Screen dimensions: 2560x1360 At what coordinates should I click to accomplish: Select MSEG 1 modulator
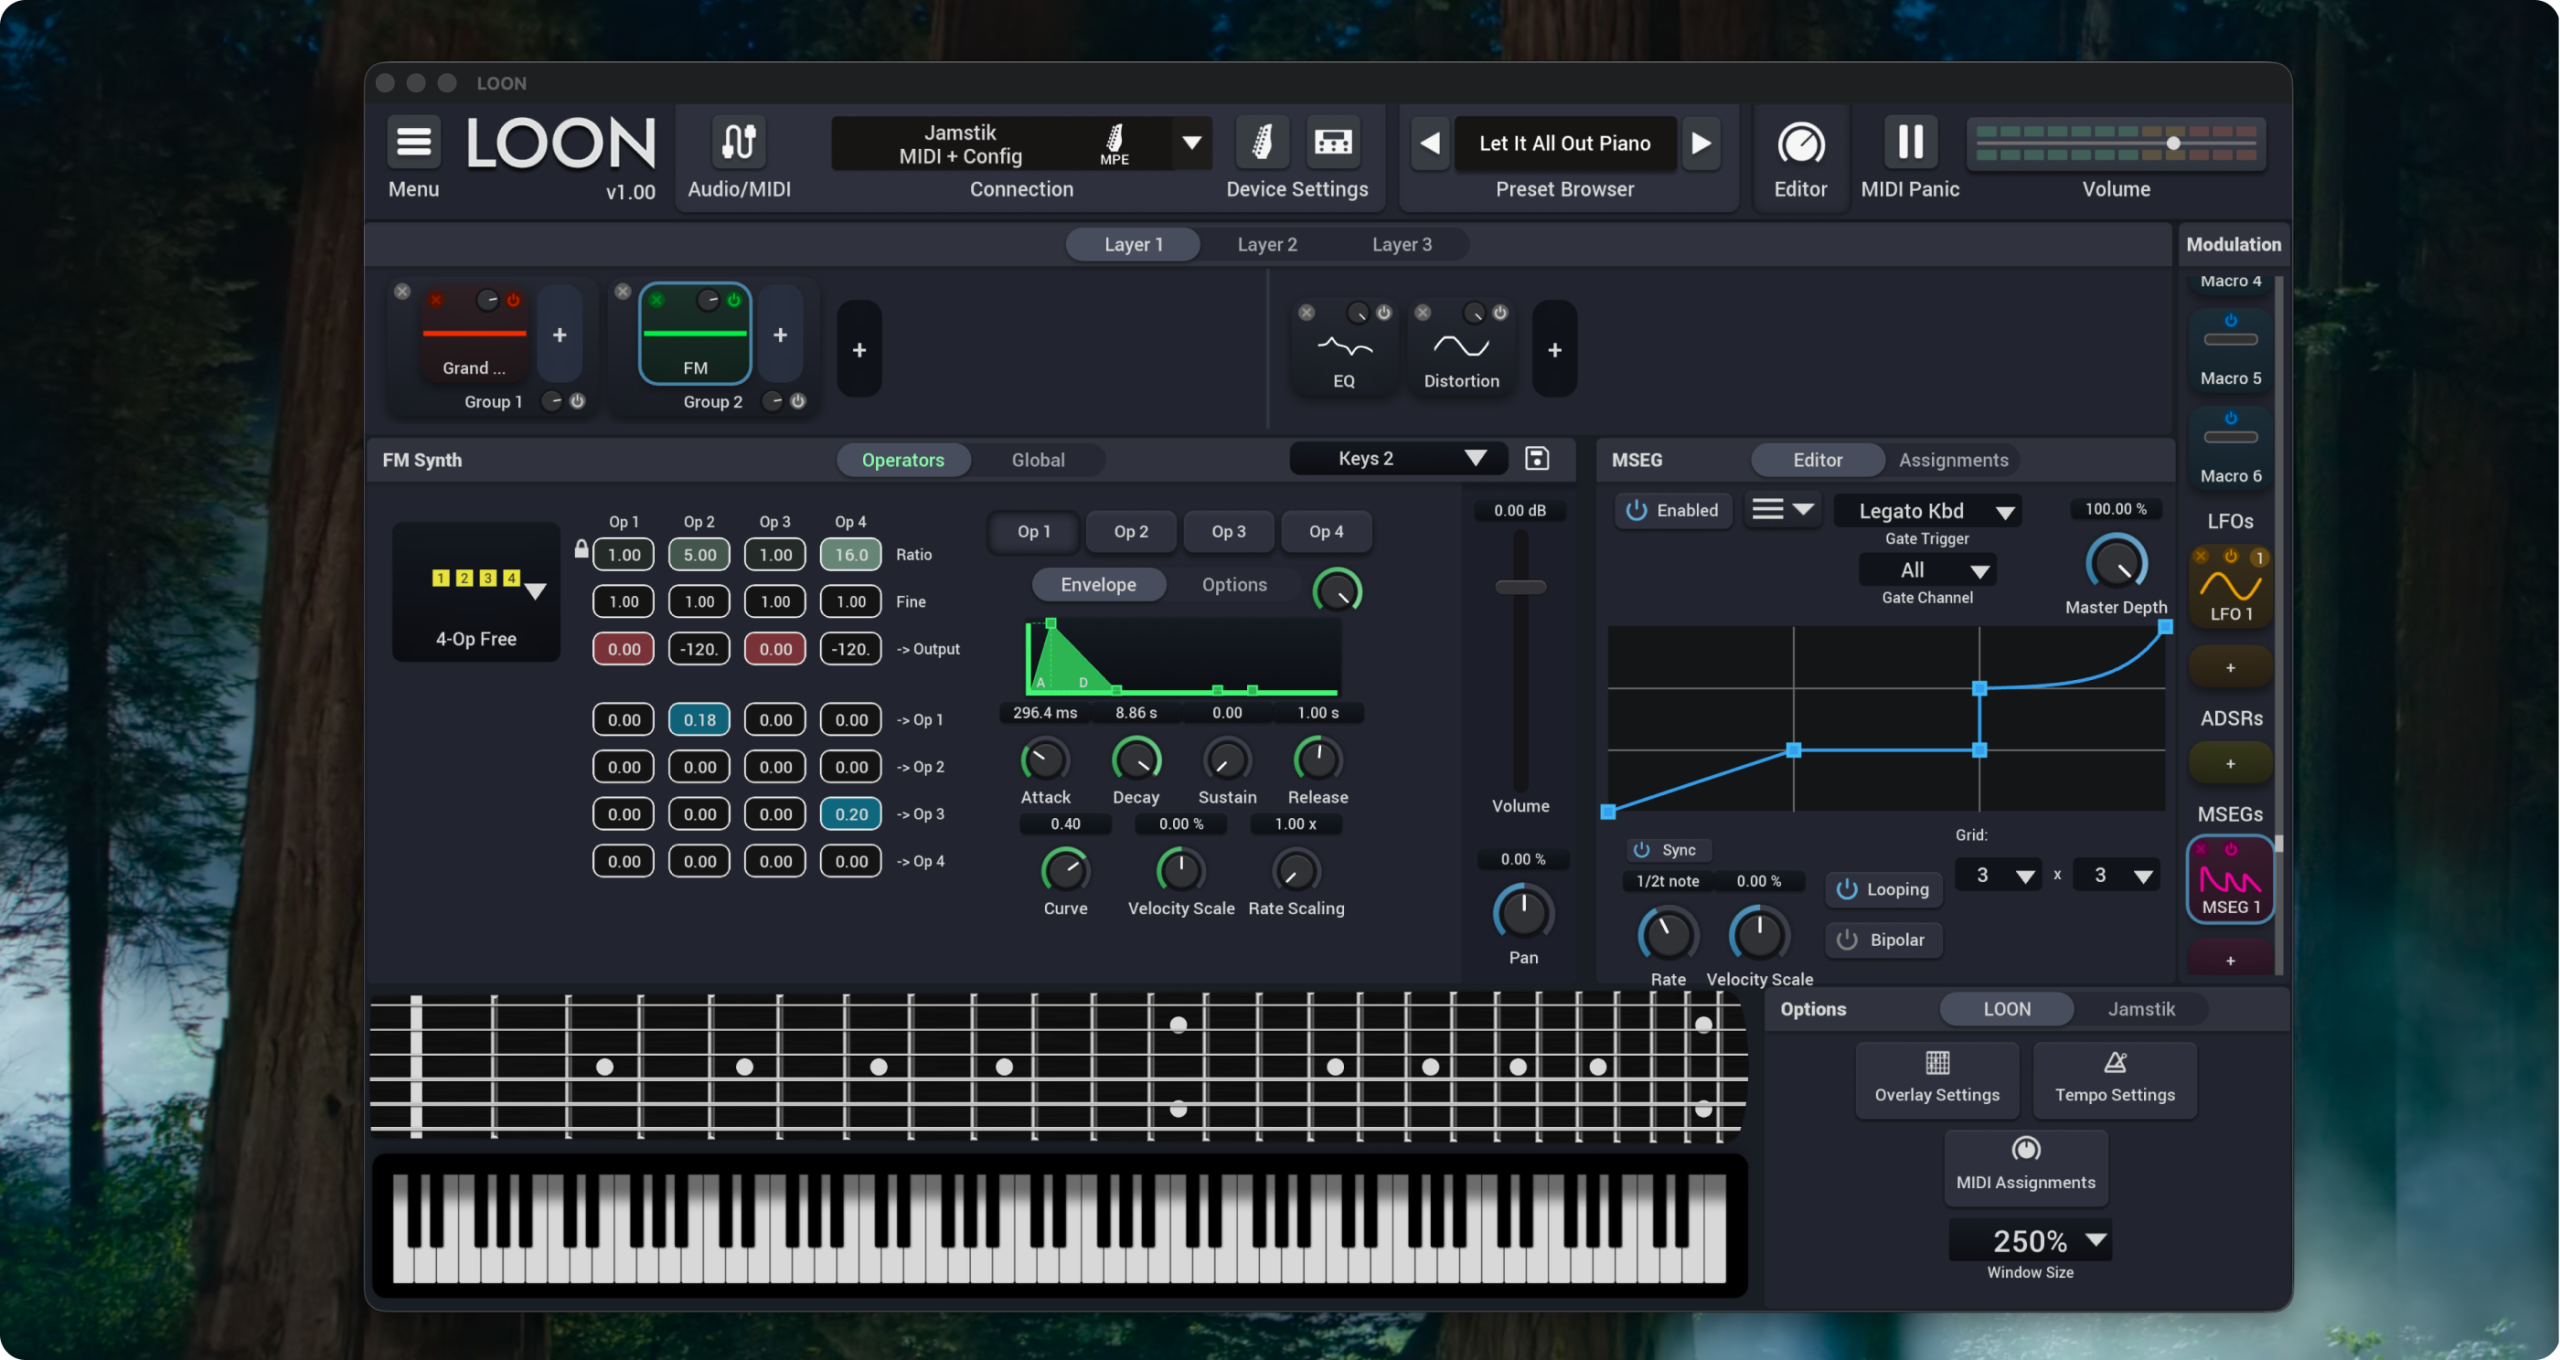pyautogui.click(x=2230, y=880)
